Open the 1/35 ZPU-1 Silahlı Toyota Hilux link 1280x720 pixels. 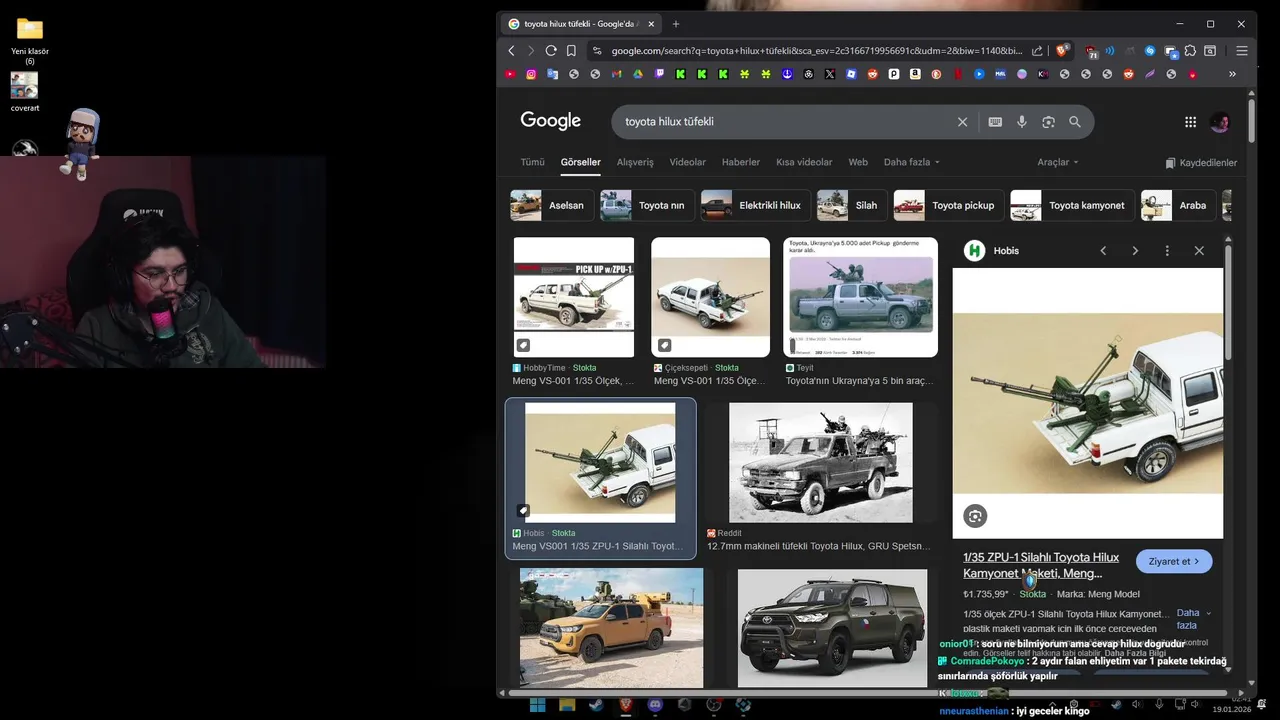1041,565
